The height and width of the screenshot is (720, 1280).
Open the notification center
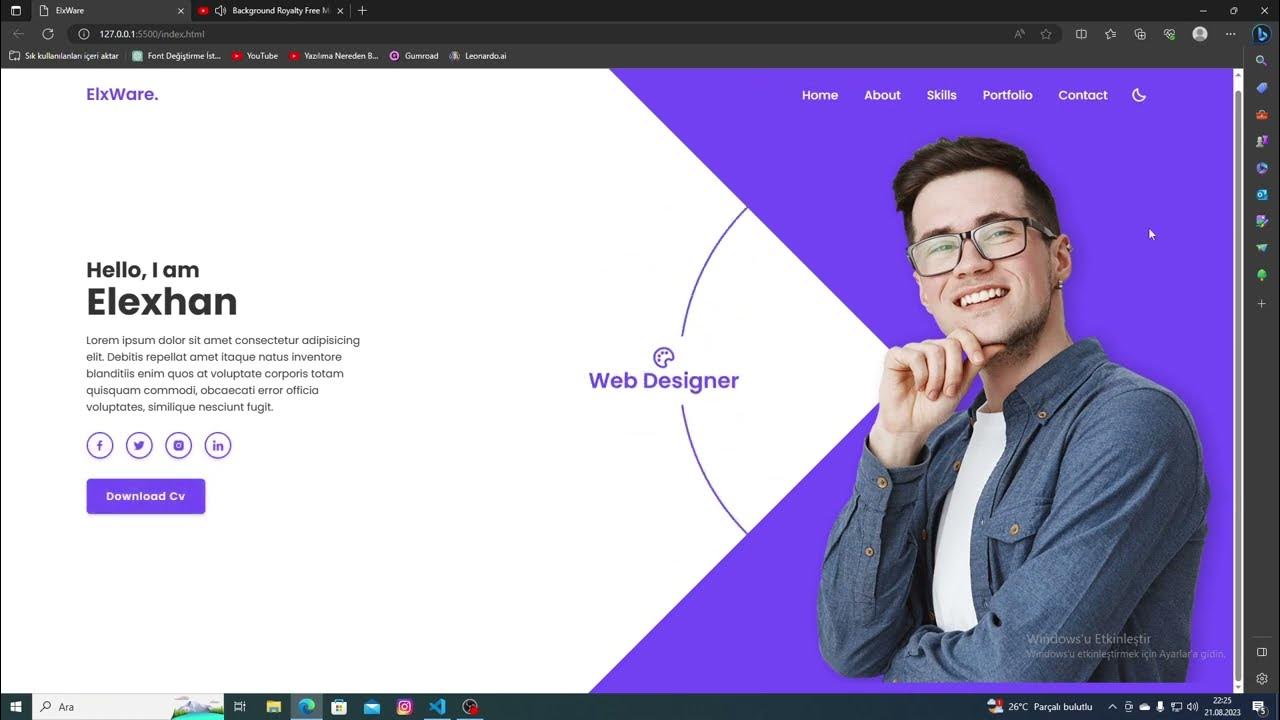(x=1259, y=707)
